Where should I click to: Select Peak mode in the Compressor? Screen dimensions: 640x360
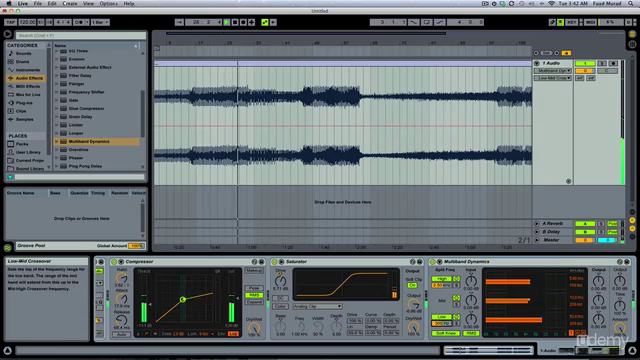tap(254, 288)
